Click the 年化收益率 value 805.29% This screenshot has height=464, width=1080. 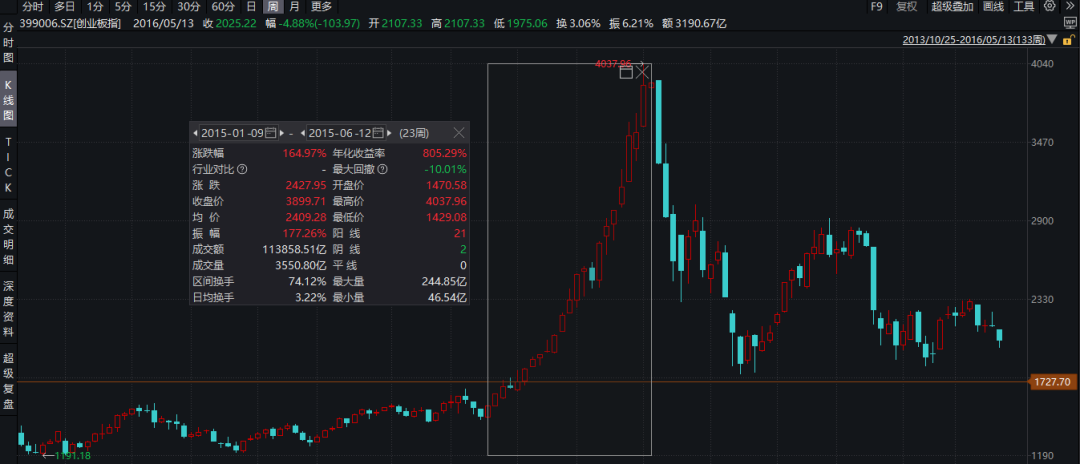pyautogui.click(x=444, y=153)
